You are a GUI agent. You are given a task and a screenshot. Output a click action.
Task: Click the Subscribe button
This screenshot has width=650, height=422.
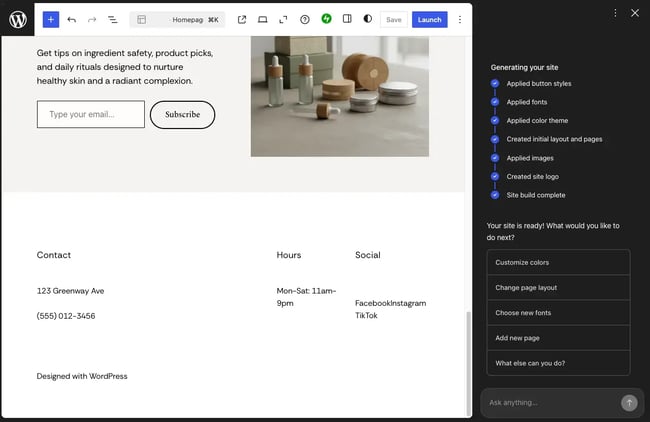(182, 114)
